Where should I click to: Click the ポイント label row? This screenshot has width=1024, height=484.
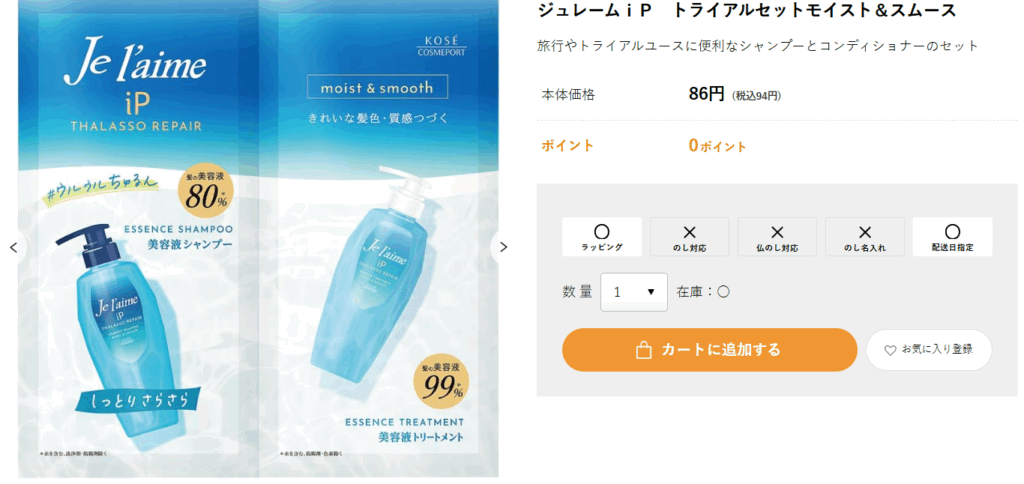777,146
